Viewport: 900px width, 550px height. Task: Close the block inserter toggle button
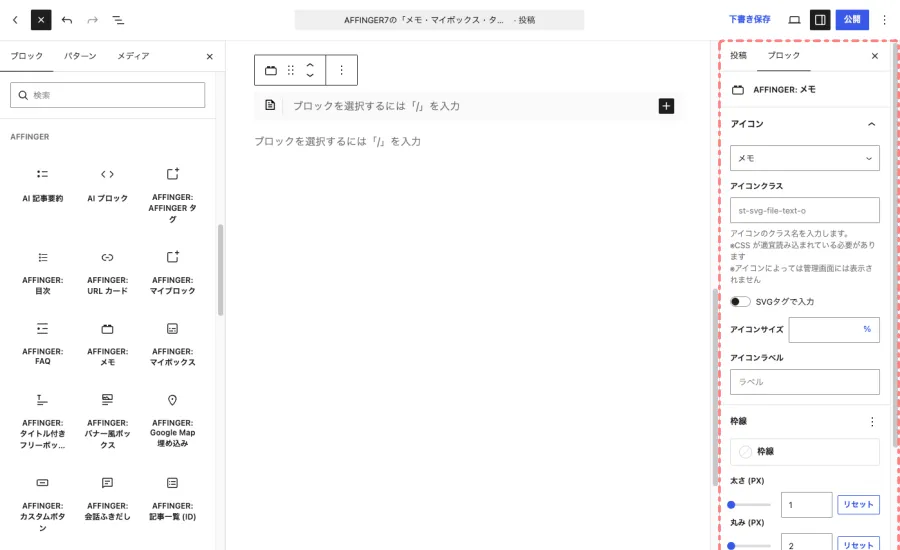point(41,20)
